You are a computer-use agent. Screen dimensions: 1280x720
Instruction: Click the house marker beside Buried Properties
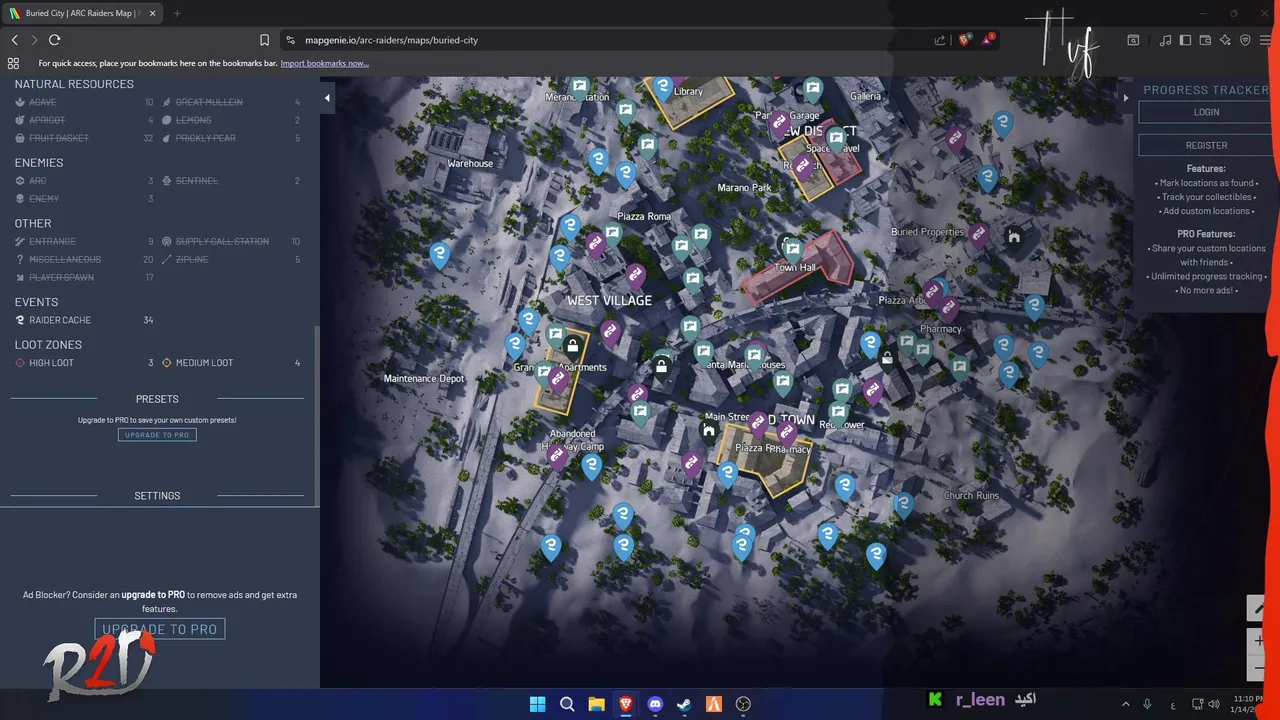click(1014, 237)
